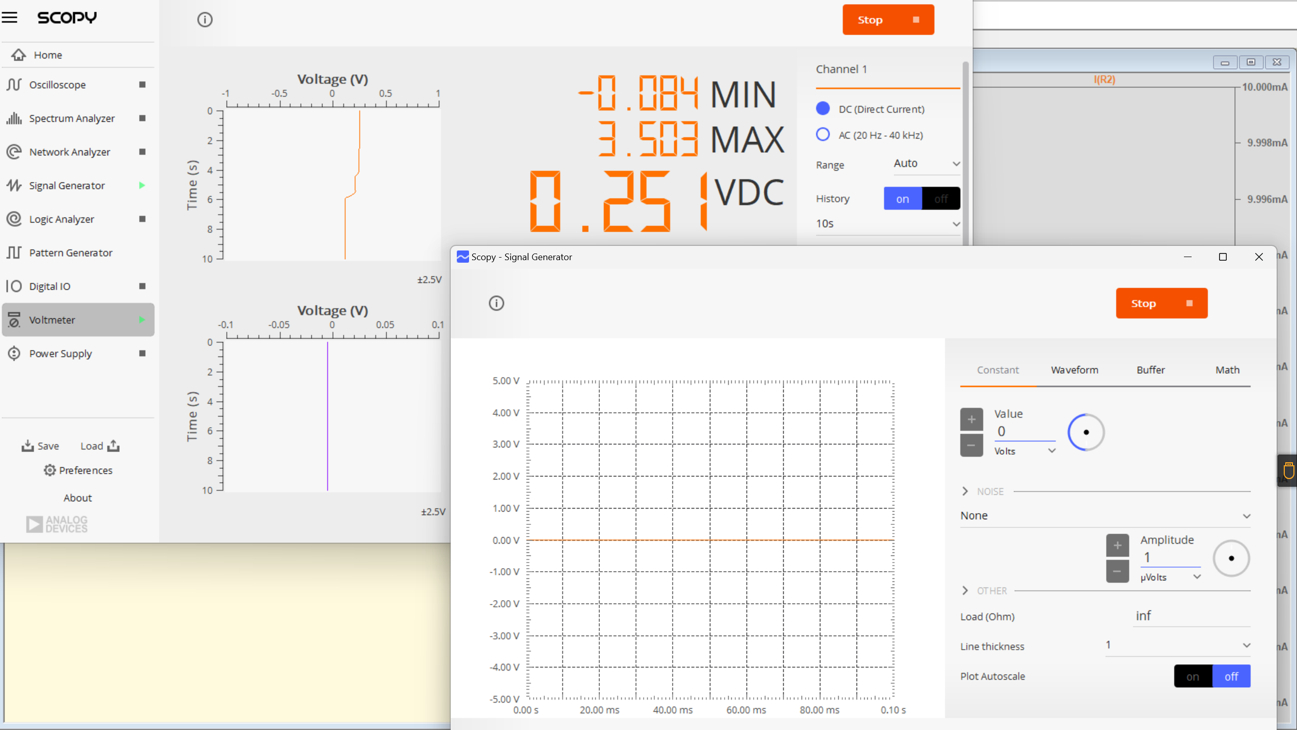Click the yellow side panel icon at right edge
Screen dimensions: 1299x730
(1288, 471)
